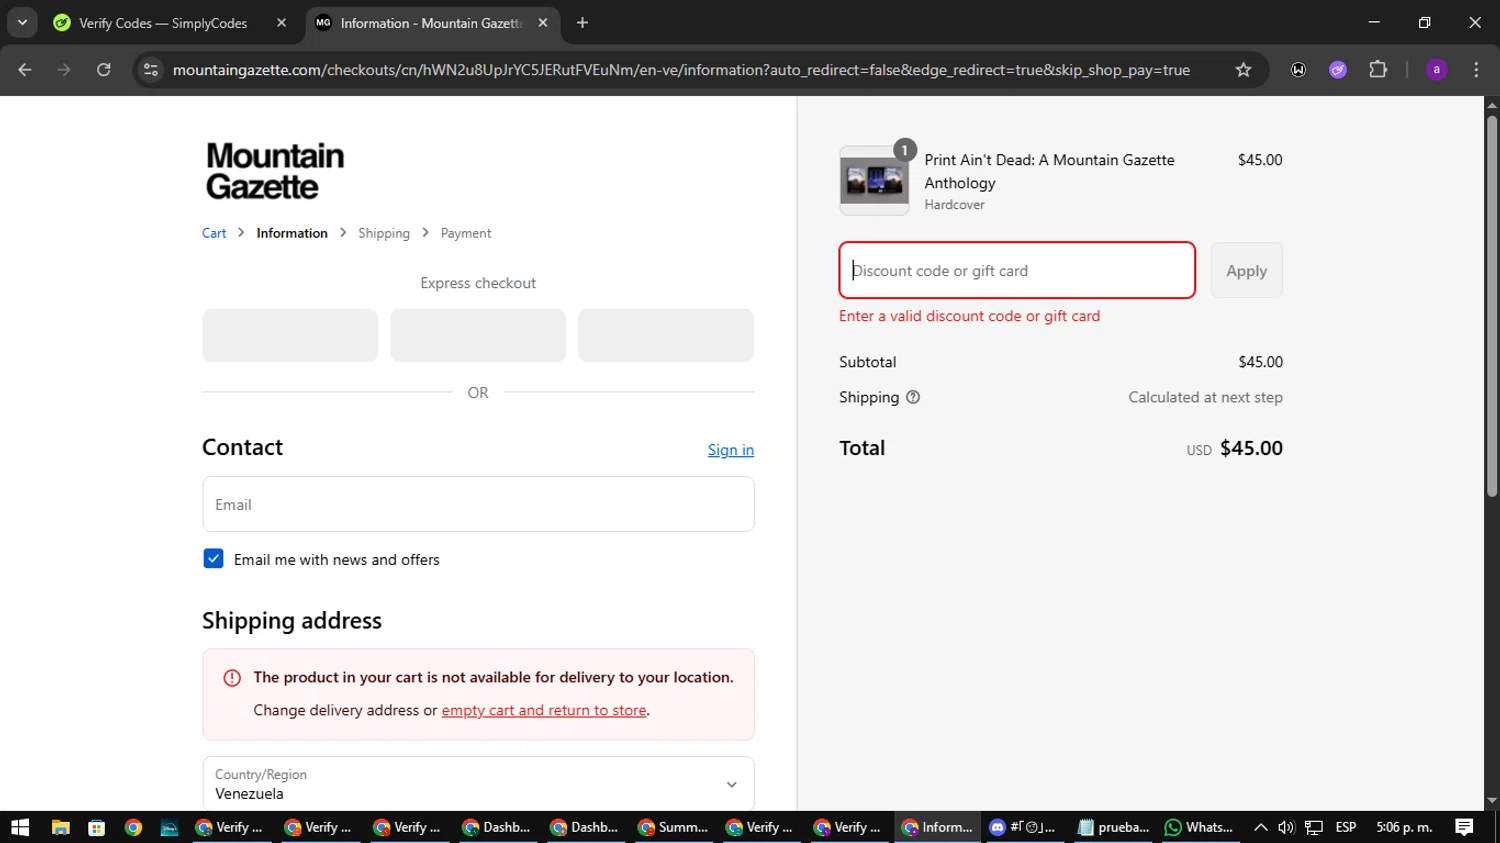Click the Shipping breadcrumb step
The height and width of the screenshot is (843, 1500).
(384, 233)
